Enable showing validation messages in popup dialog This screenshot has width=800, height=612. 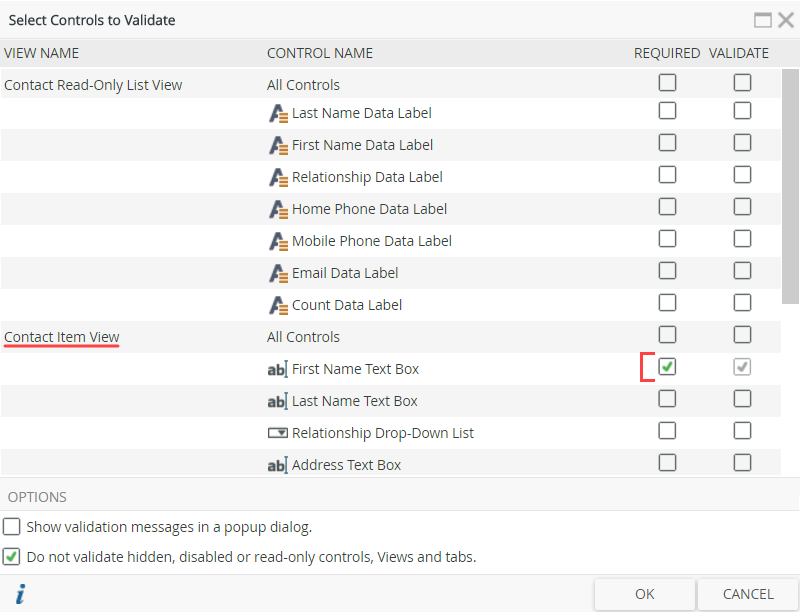click(11, 526)
